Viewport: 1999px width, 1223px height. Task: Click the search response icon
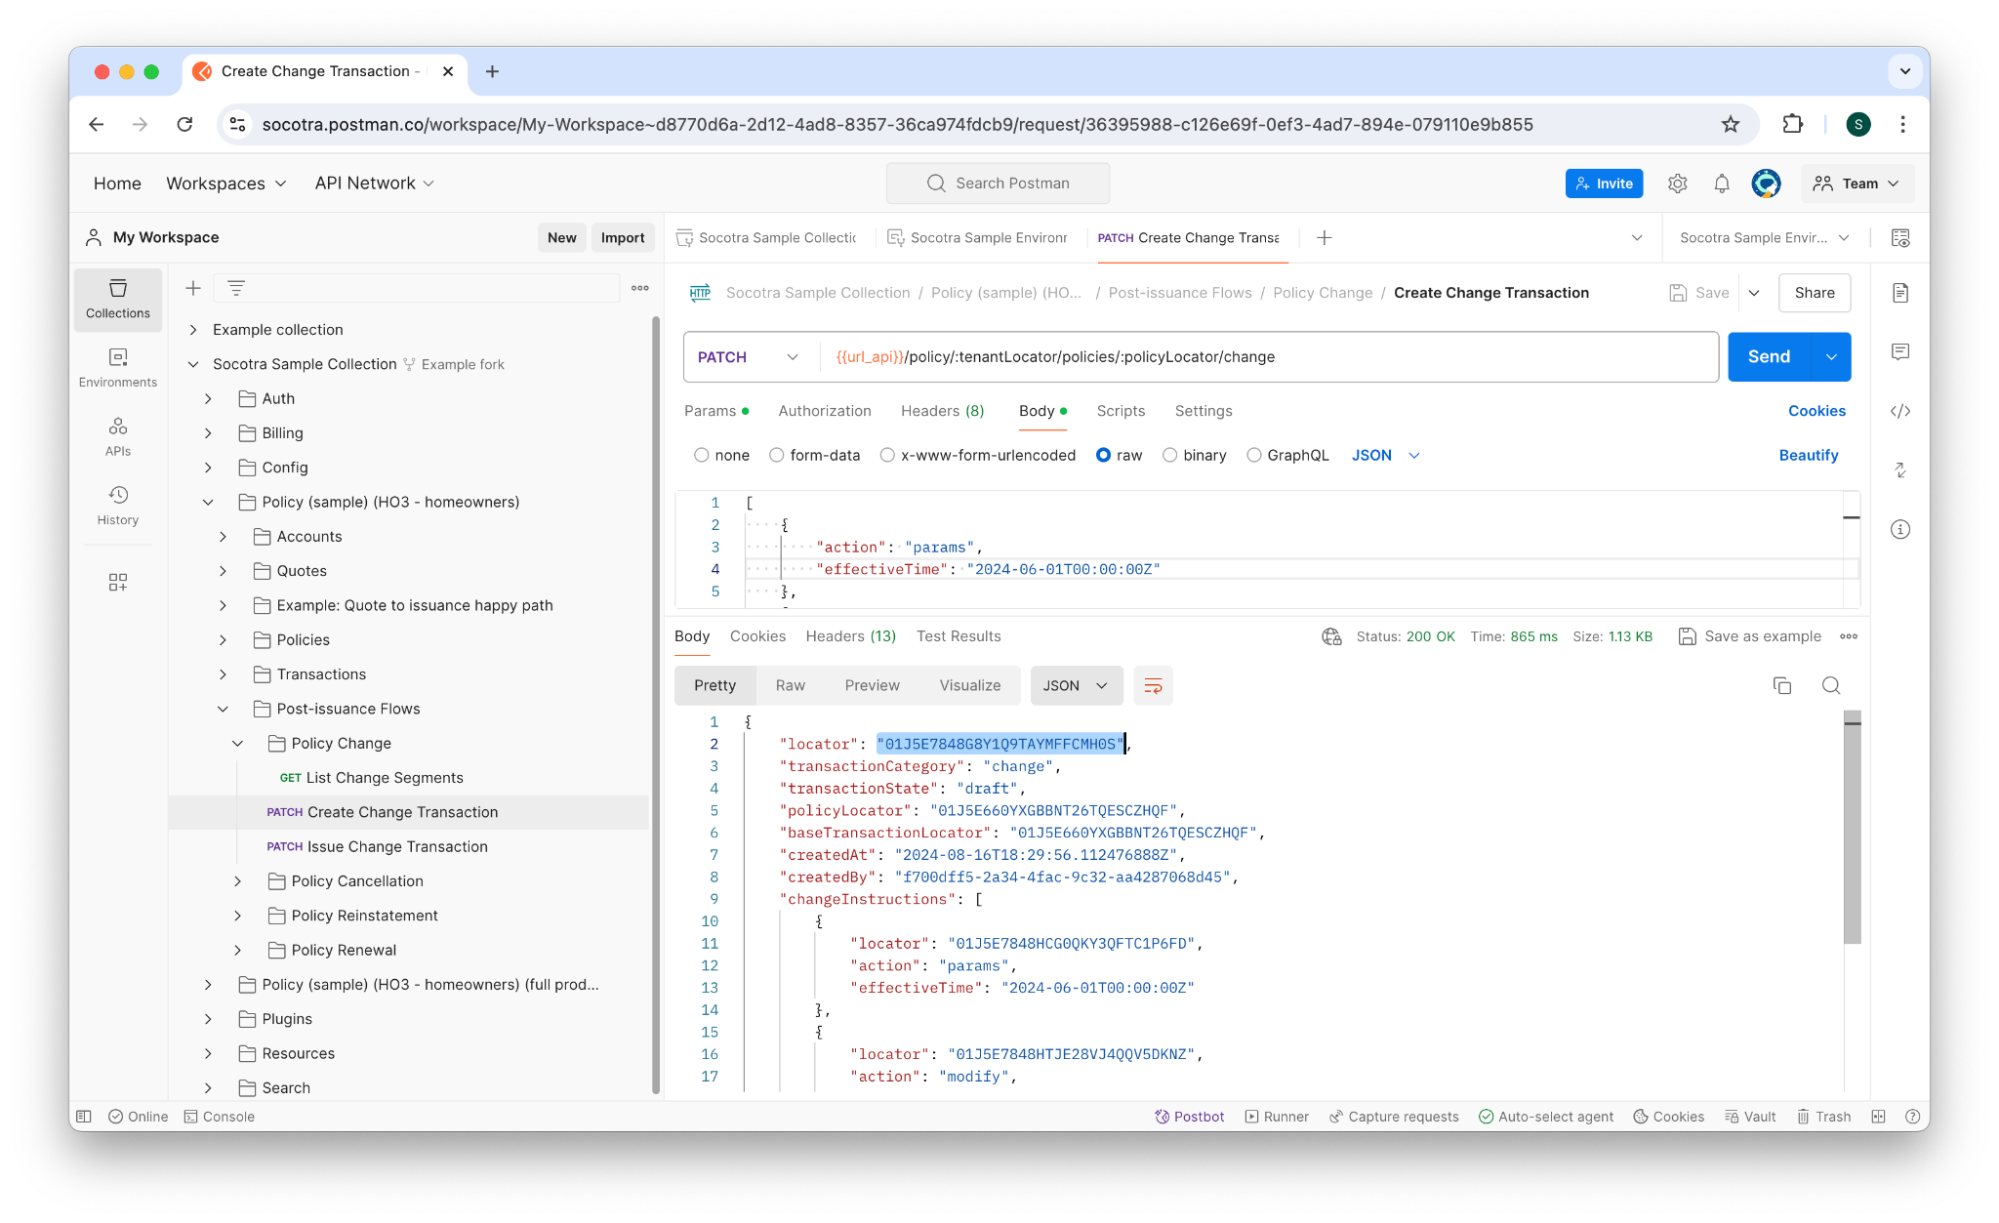[1830, 685]
